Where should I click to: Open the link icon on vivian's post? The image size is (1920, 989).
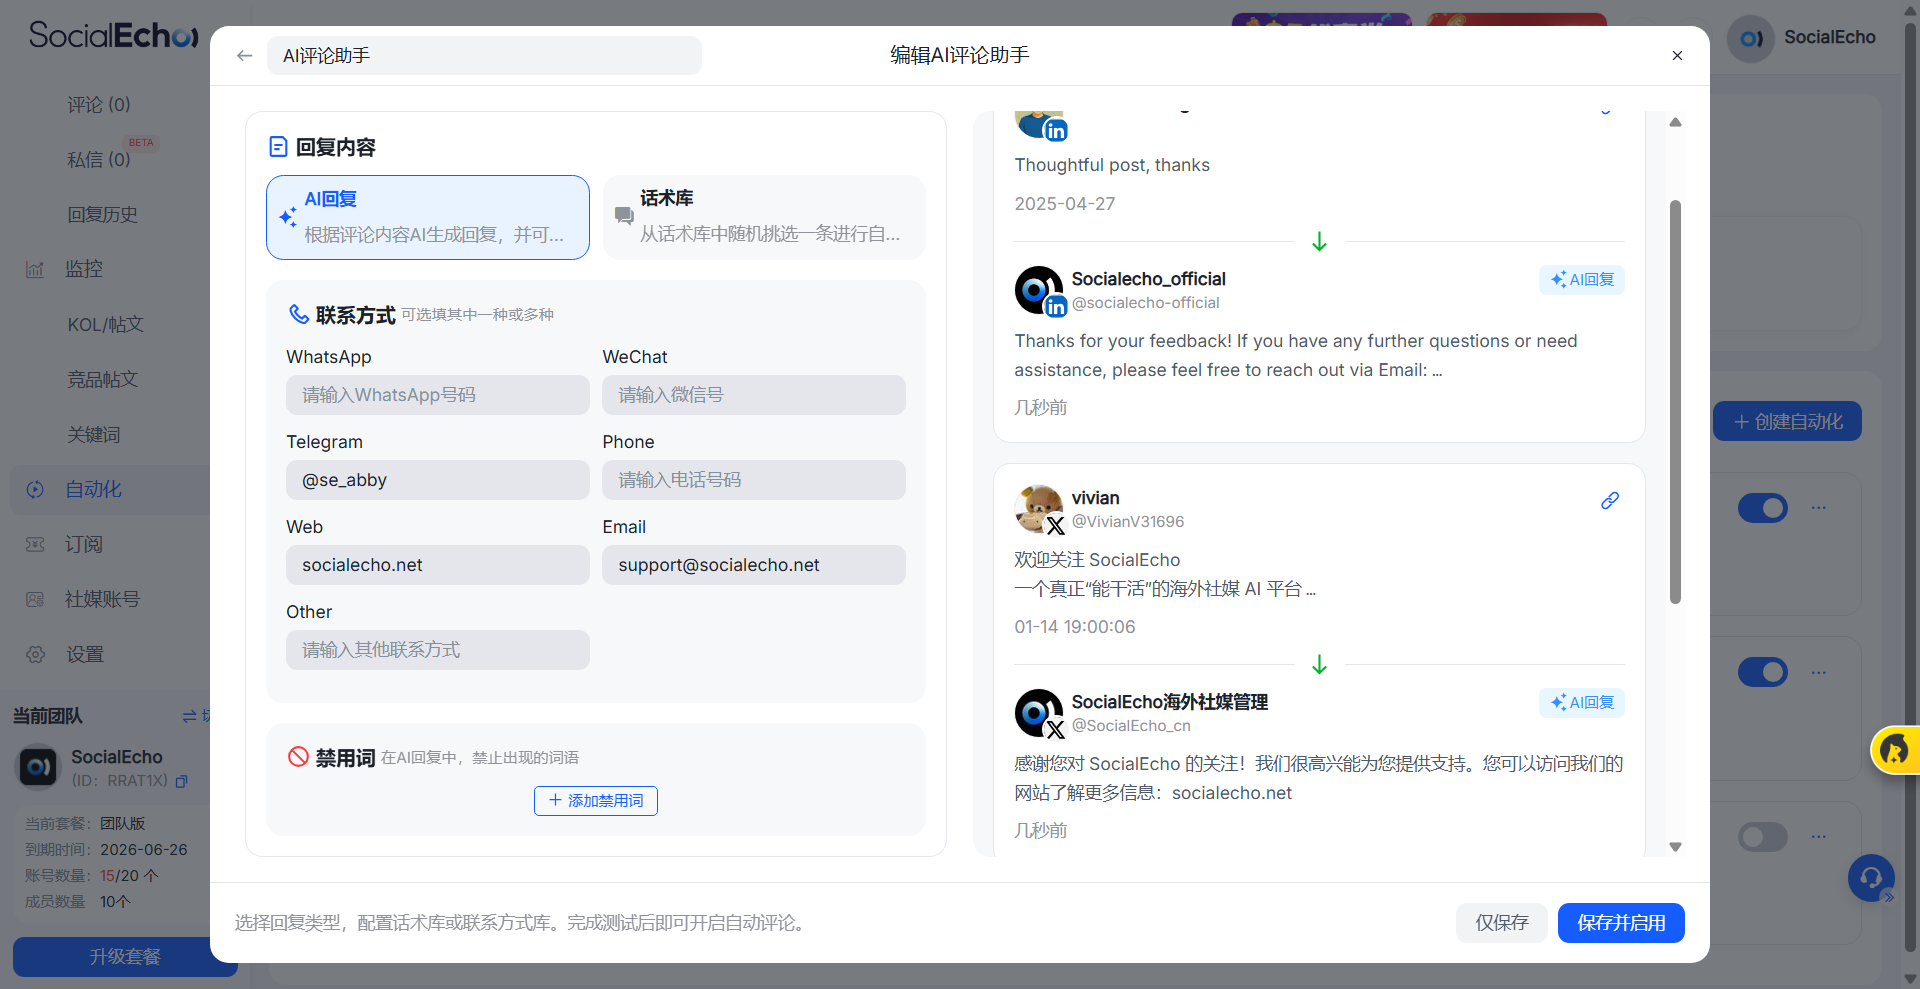(x=1610, y=501)
